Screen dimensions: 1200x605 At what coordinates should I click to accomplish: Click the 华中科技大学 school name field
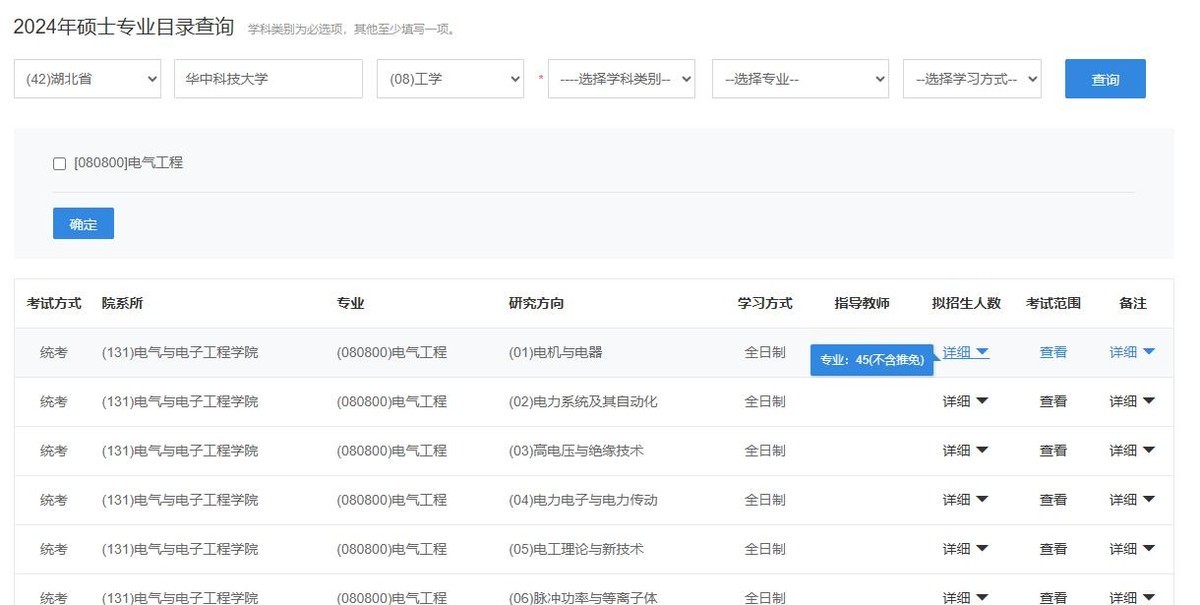click(268, 79)
